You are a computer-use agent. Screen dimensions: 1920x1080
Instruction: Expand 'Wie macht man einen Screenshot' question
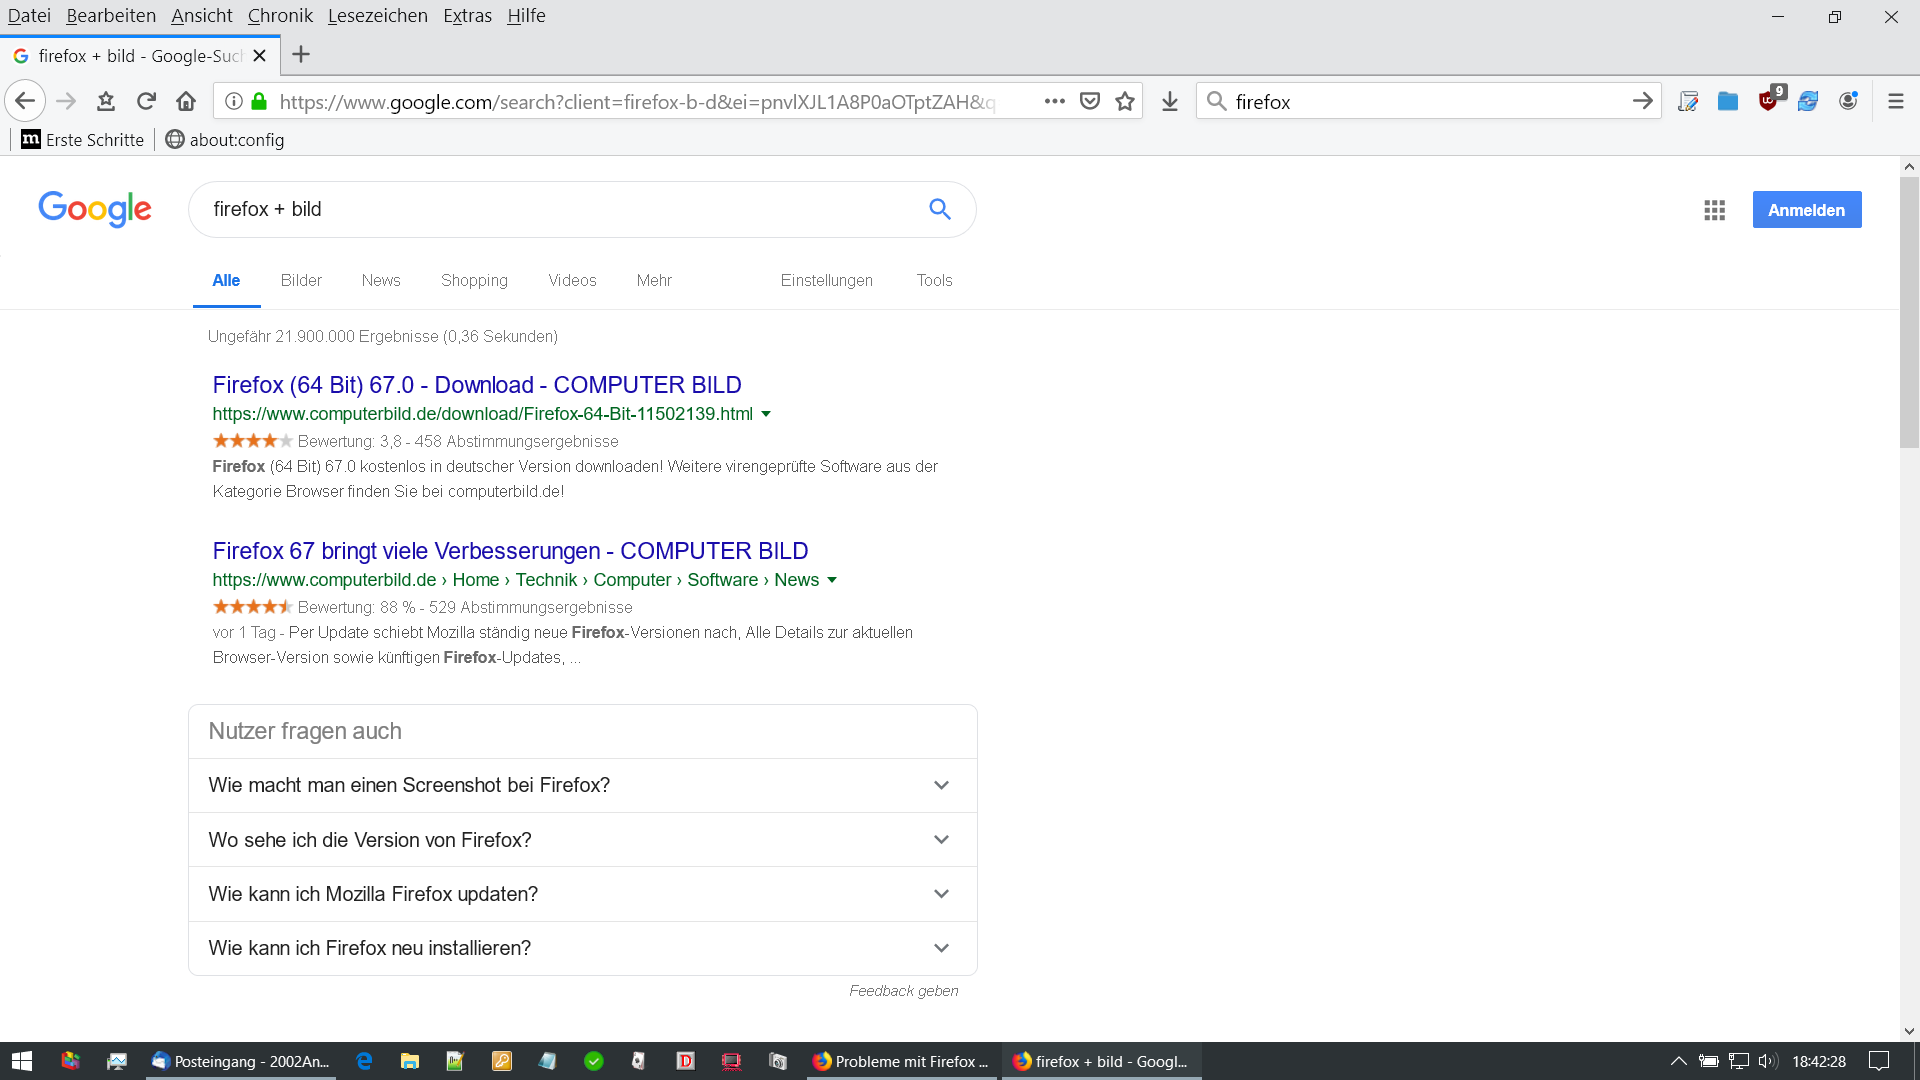[x=941, y=785]
